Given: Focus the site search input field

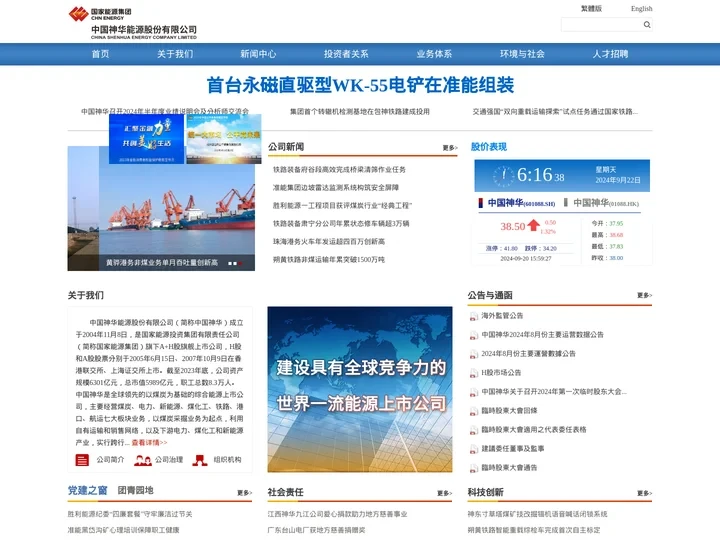Looking at the screenshot, I should point(602,25).
